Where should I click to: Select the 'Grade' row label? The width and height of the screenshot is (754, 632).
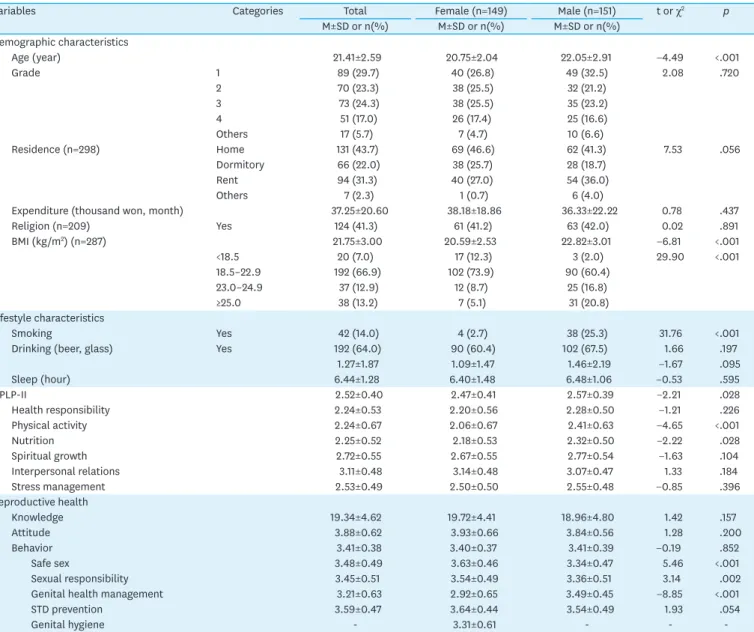(26, 73)
